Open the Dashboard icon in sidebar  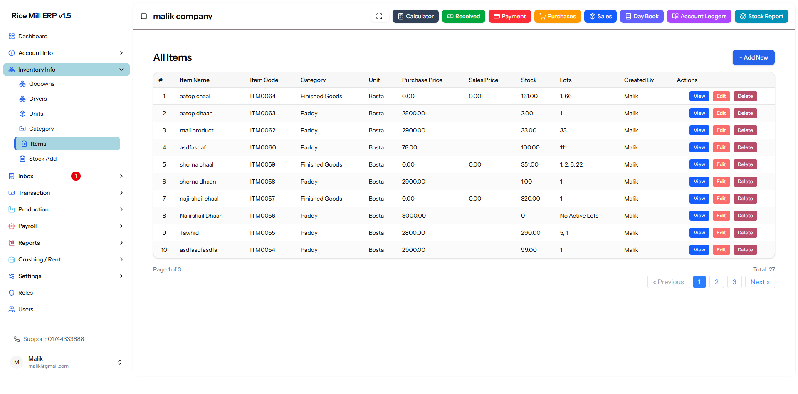[x=12, y=36]
